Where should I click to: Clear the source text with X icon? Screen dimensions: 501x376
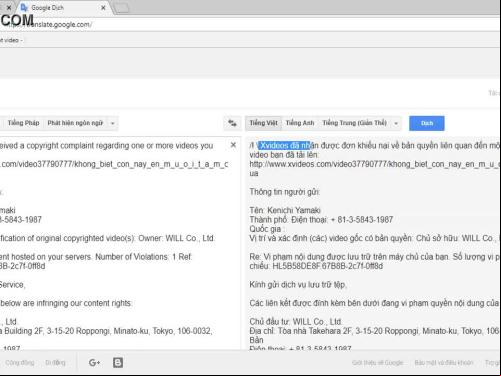233,145
